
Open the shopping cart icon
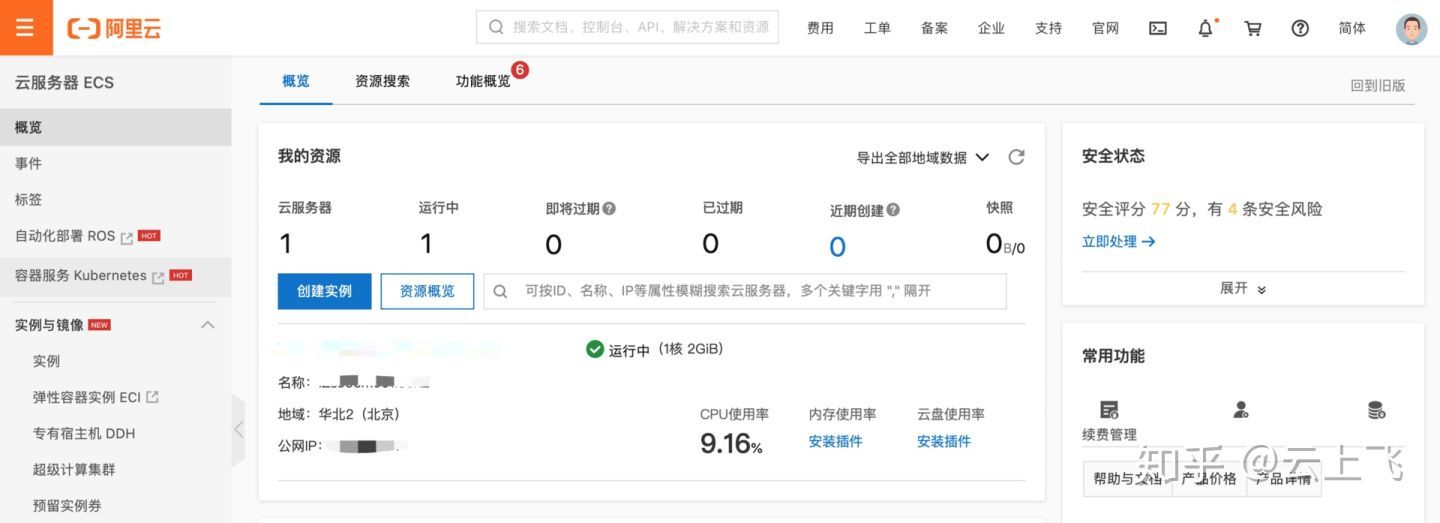pos(1252,28)
